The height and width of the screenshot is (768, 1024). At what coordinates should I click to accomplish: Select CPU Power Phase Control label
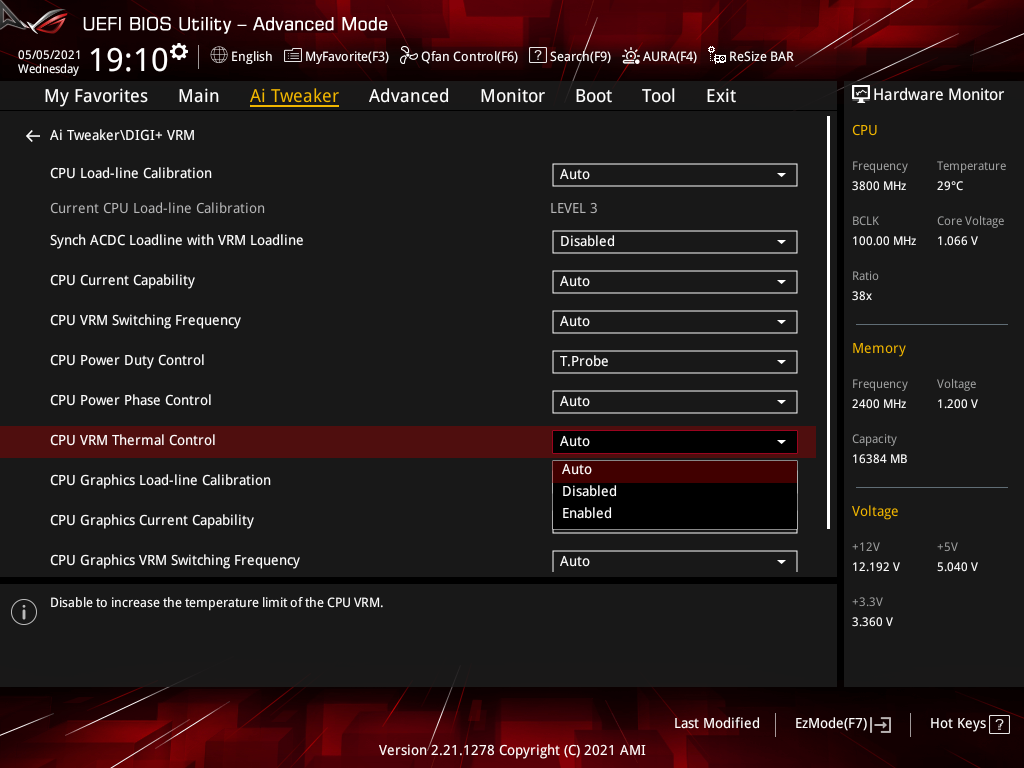coord(131,400)
